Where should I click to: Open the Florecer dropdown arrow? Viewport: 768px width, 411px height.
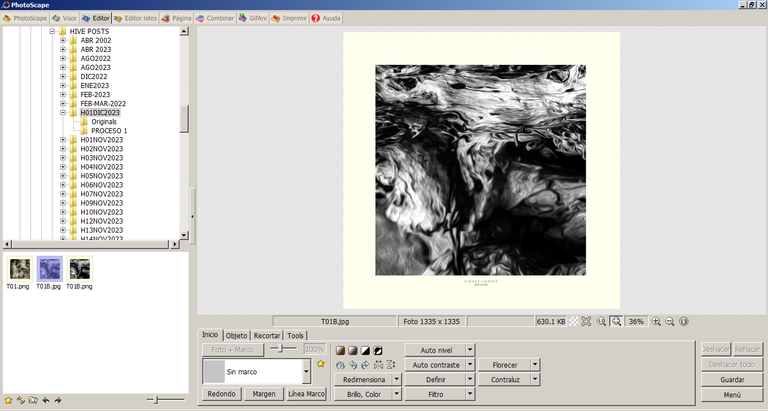click(x=535, y=364)
